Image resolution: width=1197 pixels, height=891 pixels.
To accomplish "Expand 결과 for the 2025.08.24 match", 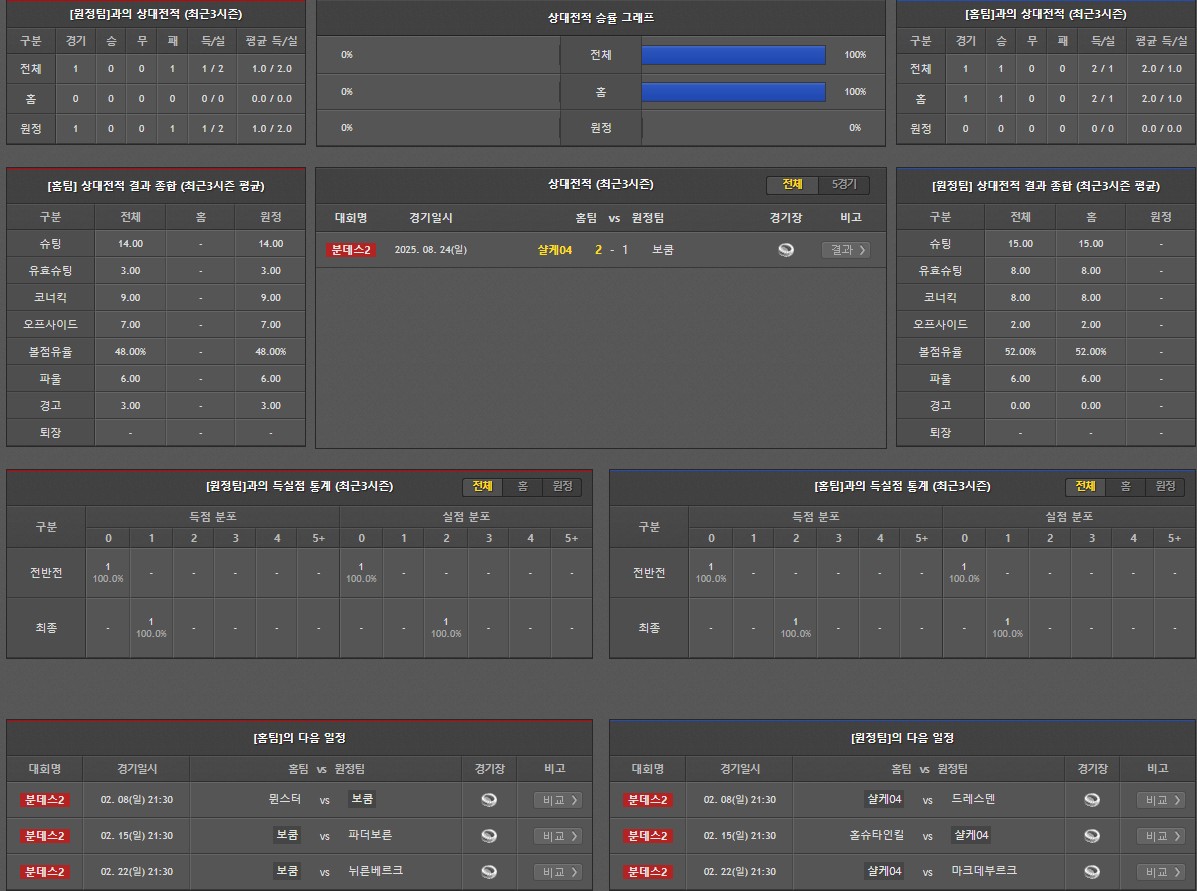I will 845,250.
